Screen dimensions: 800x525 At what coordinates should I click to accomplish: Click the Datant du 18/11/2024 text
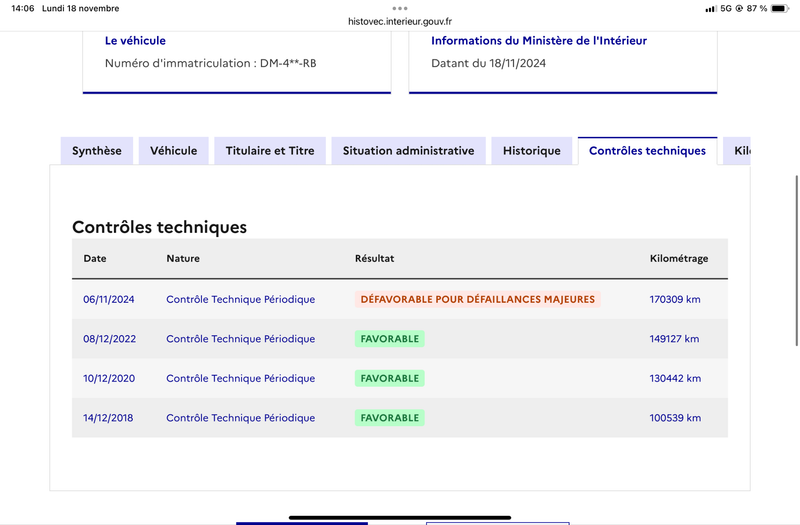488,63
